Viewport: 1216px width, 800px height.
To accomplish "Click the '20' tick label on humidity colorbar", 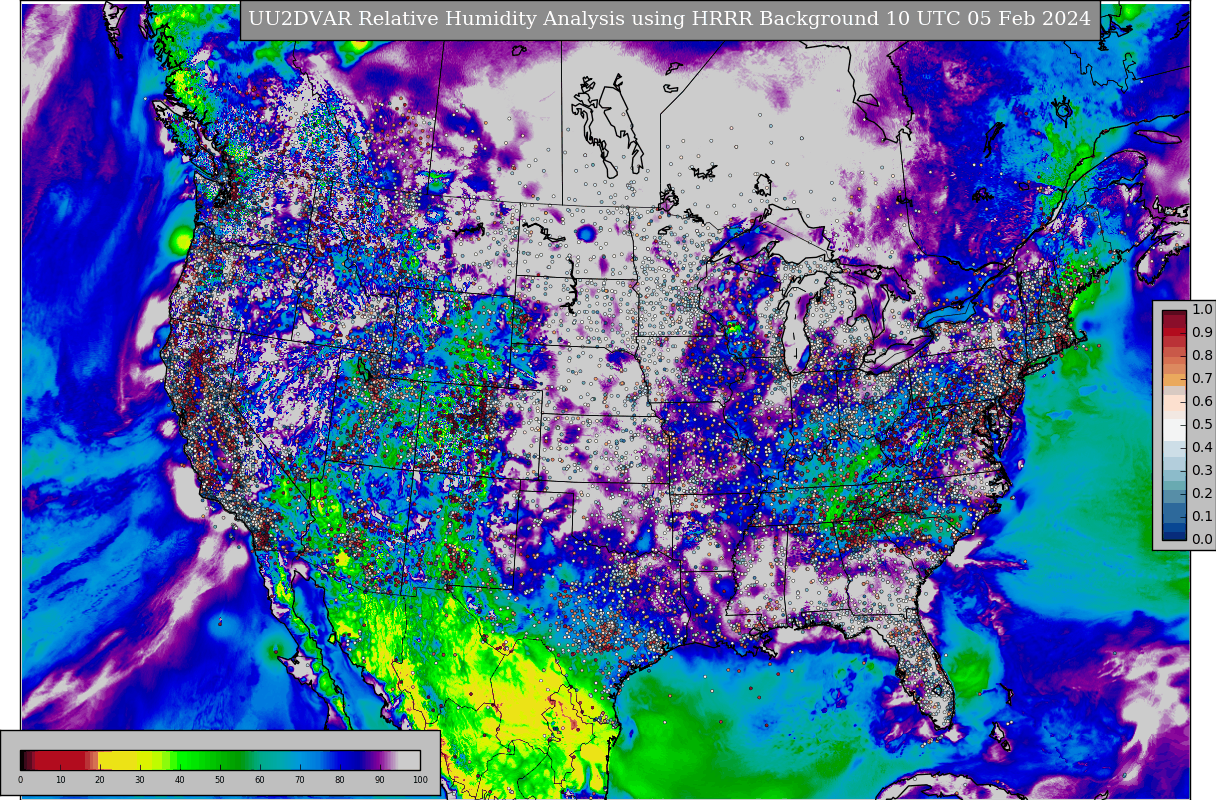I will point(100,780).
